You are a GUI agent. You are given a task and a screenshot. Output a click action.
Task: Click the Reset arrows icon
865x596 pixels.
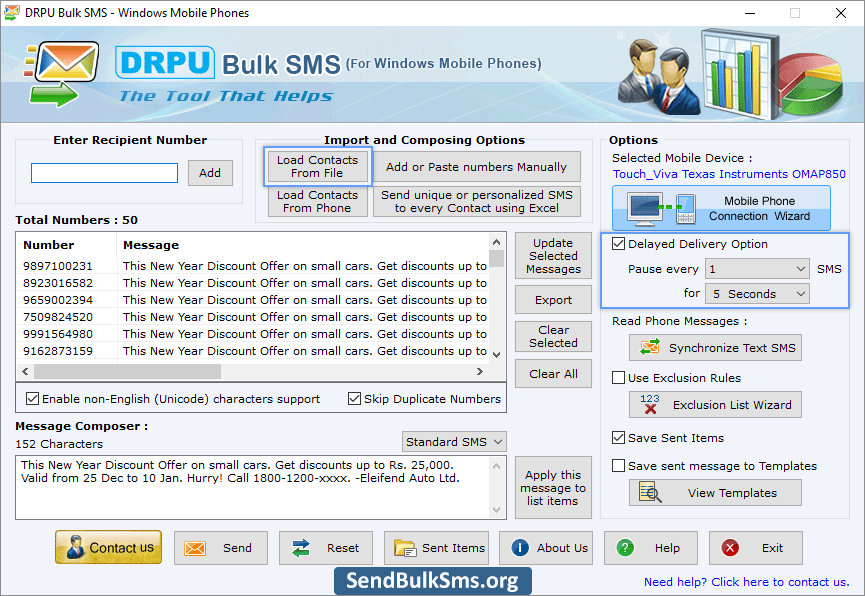pyautogui.click(x=301, y=548)
